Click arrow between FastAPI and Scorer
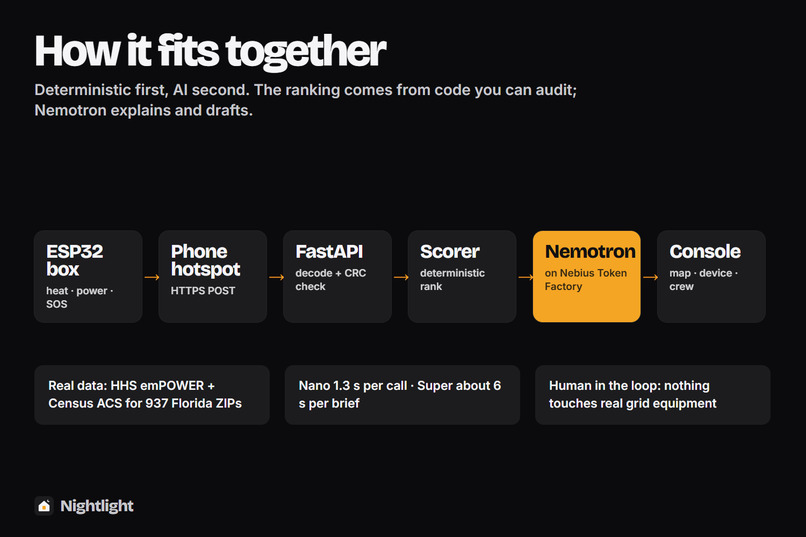Screen dimensions: 806x537 tap(401, 277)
